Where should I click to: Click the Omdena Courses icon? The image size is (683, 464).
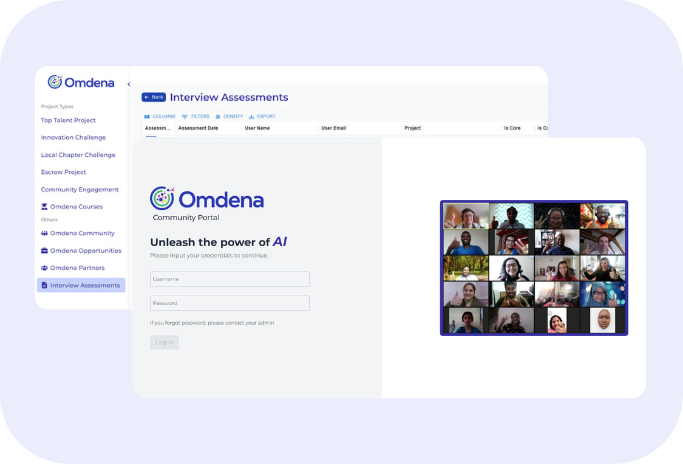tap(44, 207)
